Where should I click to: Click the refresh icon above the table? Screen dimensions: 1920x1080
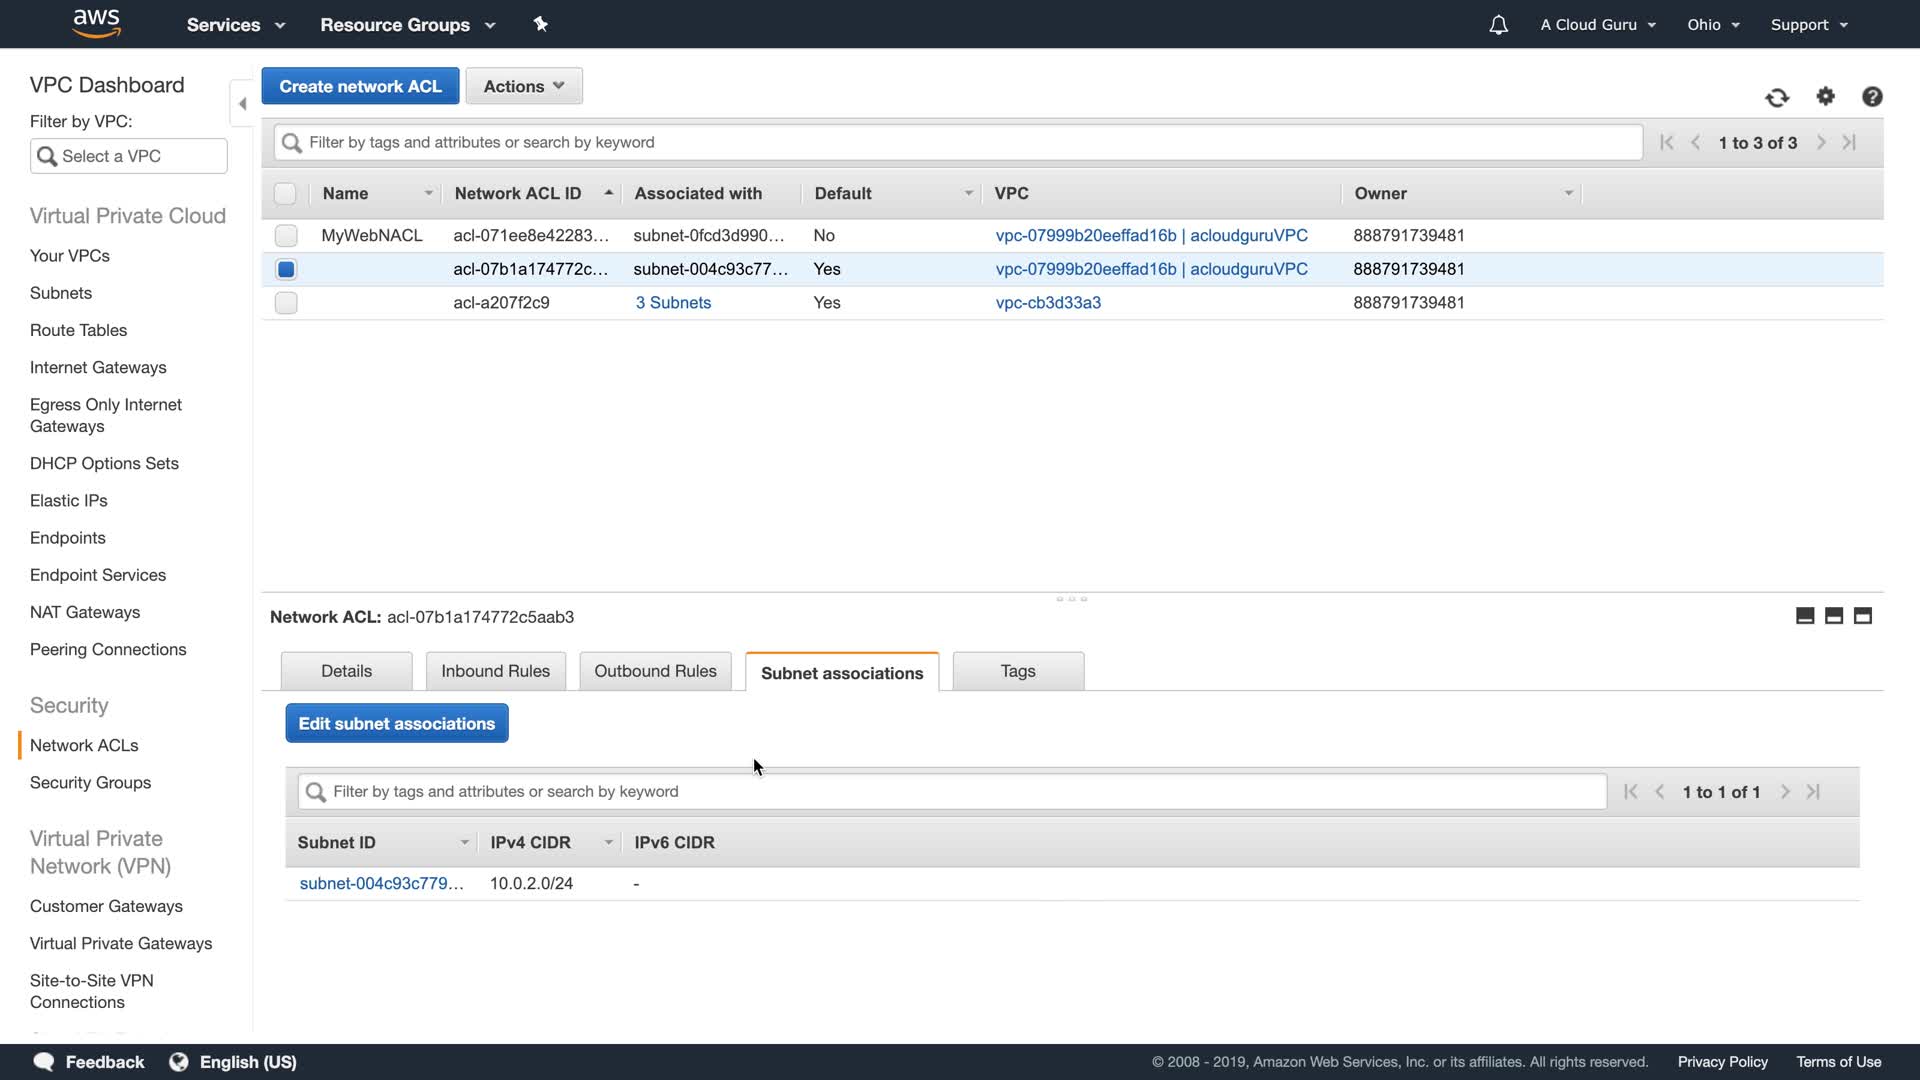coord(1776,97)
